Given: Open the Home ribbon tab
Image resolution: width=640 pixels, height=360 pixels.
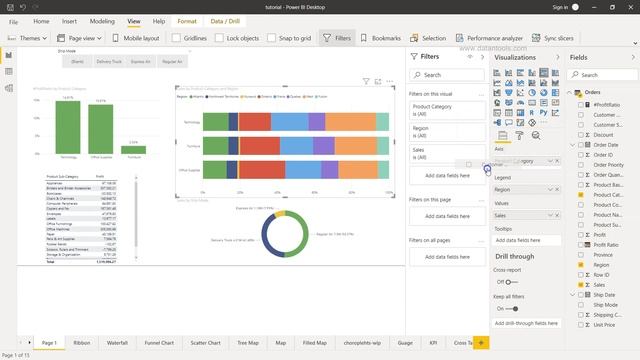Looking at the screenshot, I should pos(41,21).
